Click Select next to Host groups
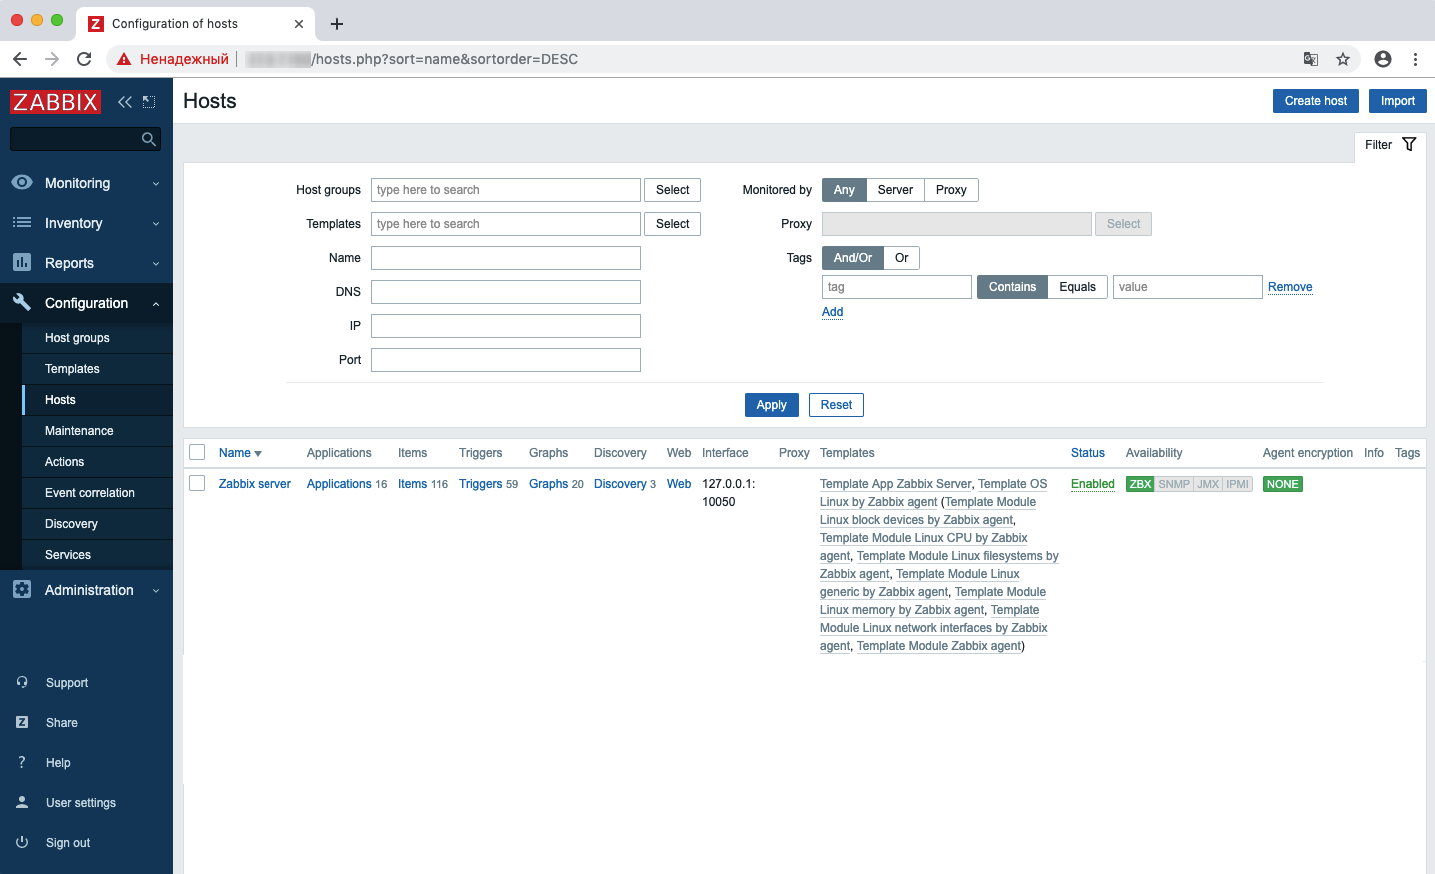Screen dimensions: 1435x874 coord(673,190)
